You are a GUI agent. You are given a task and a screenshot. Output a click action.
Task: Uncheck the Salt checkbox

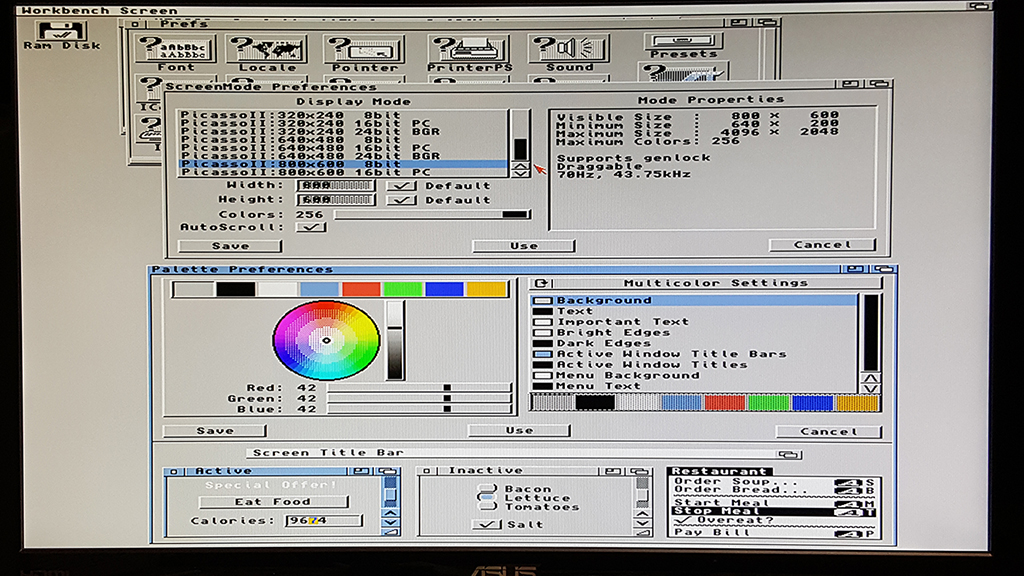coord(487,524)
